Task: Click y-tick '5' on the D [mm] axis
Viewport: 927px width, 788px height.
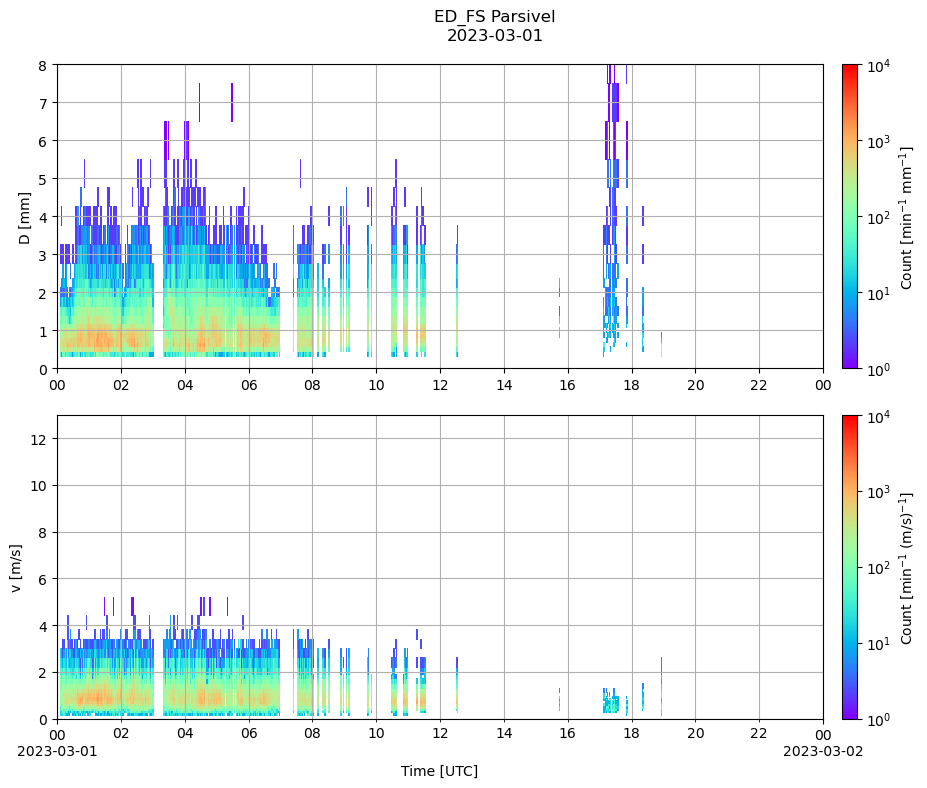Action: pyautogui.click(x=43, y=179)
